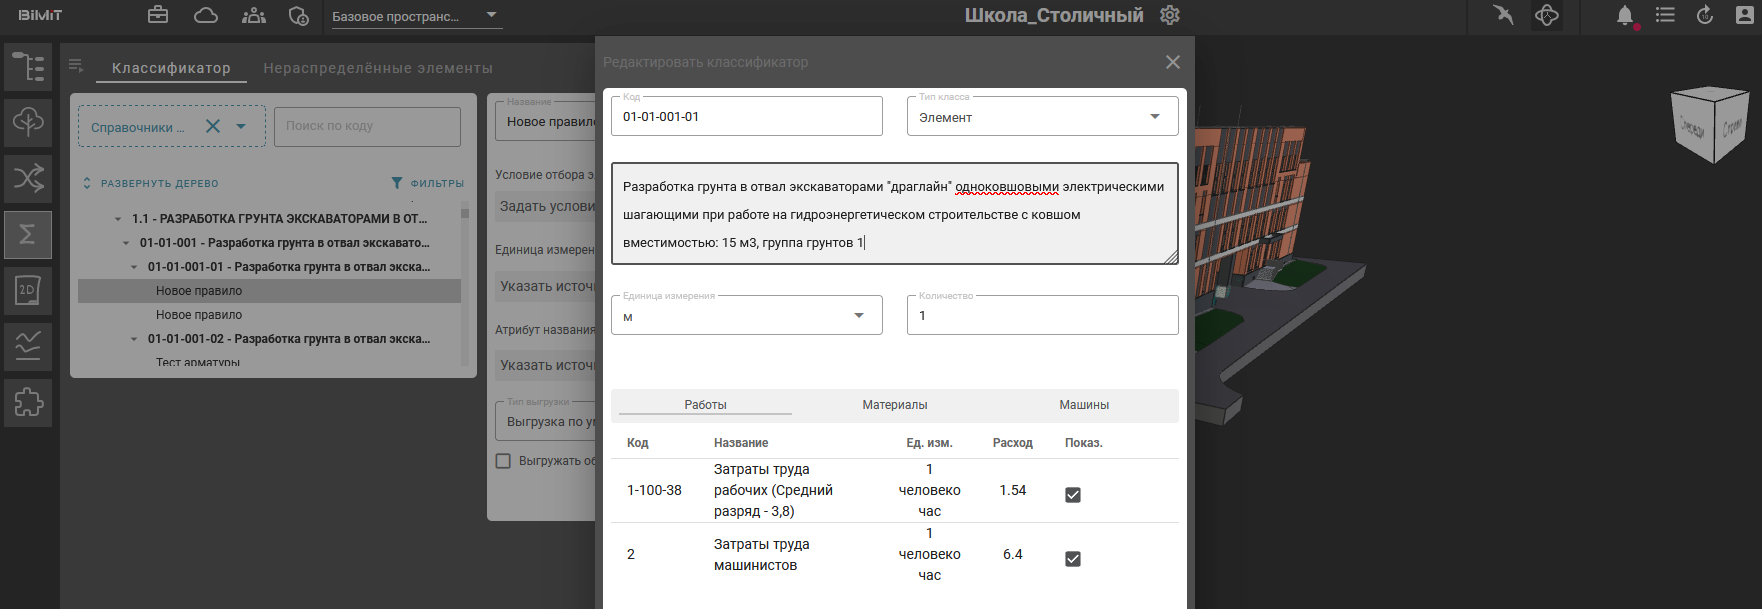Click the ФИЛЬТРЫ button

428,183
